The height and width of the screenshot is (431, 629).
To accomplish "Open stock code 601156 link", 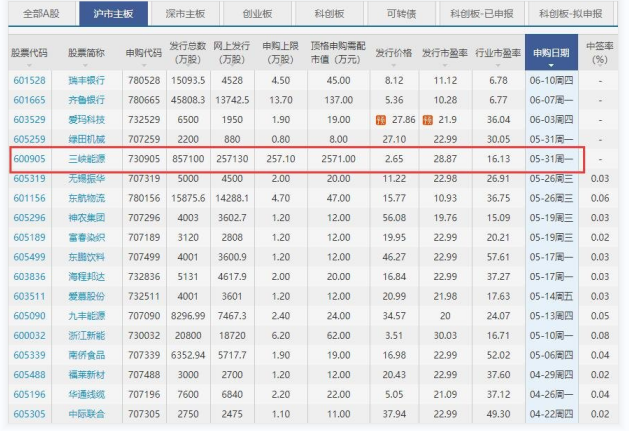I will (29, 198).
